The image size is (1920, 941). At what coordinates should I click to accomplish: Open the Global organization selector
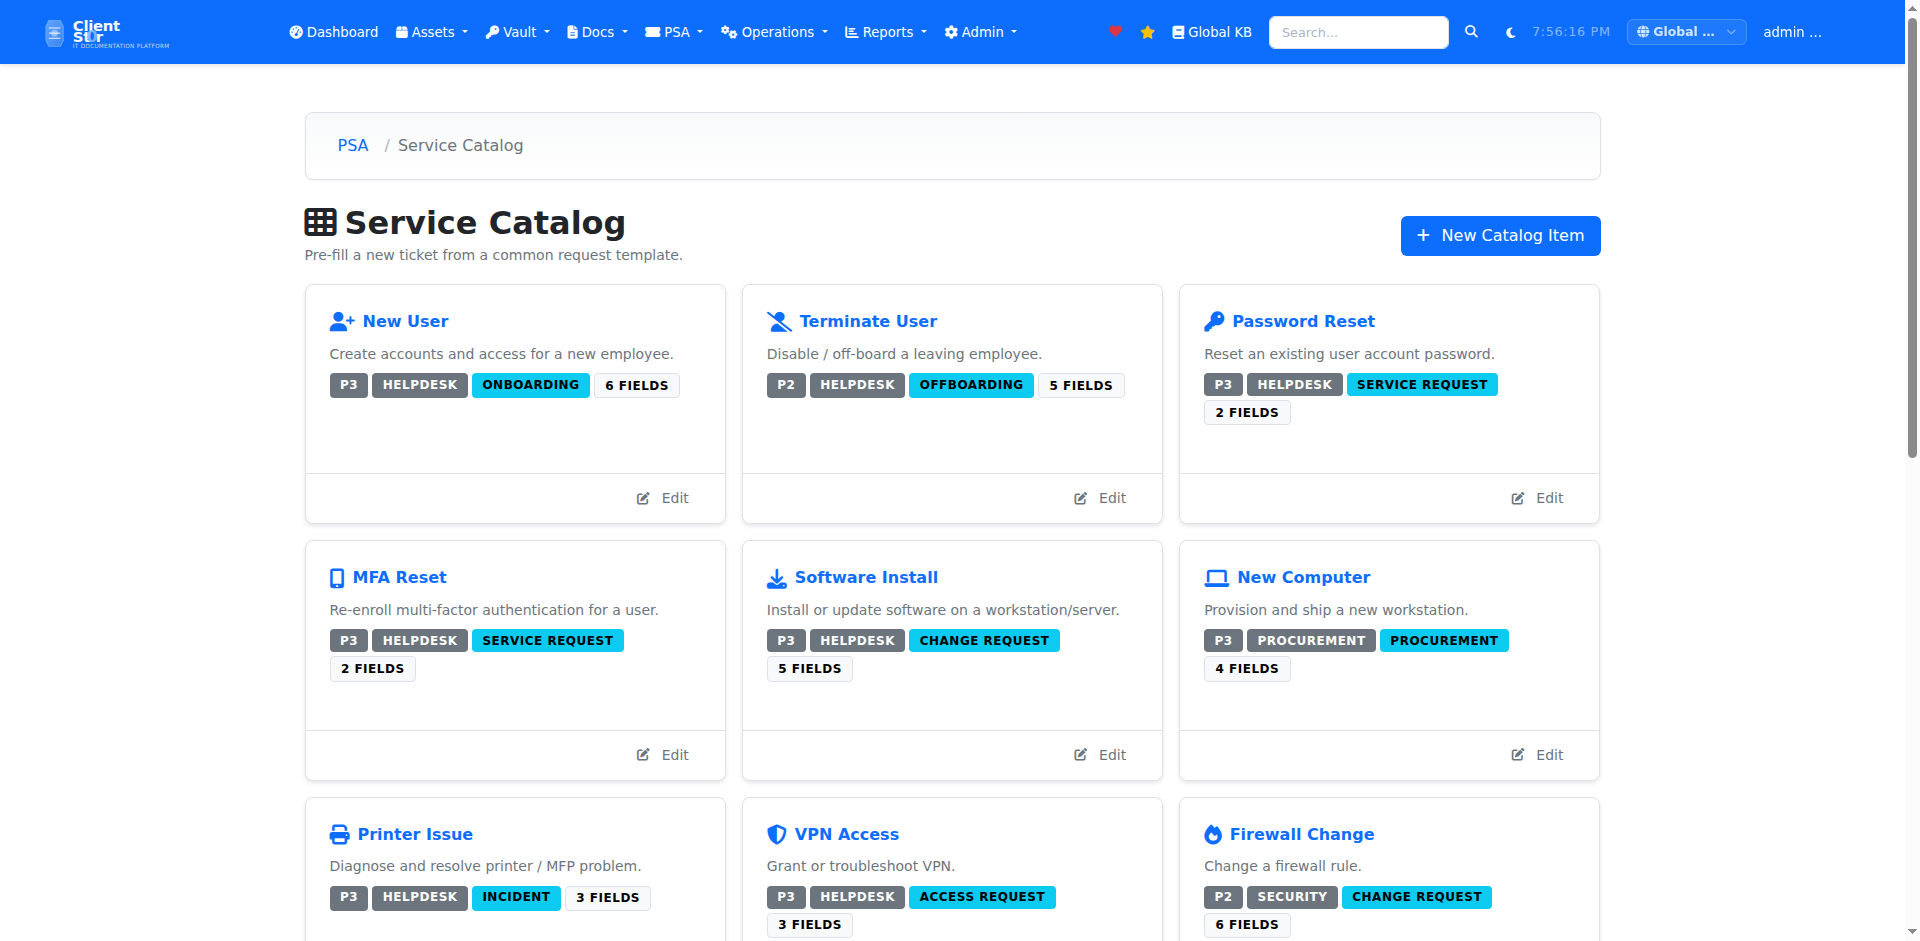click(x=1687, y=32)
